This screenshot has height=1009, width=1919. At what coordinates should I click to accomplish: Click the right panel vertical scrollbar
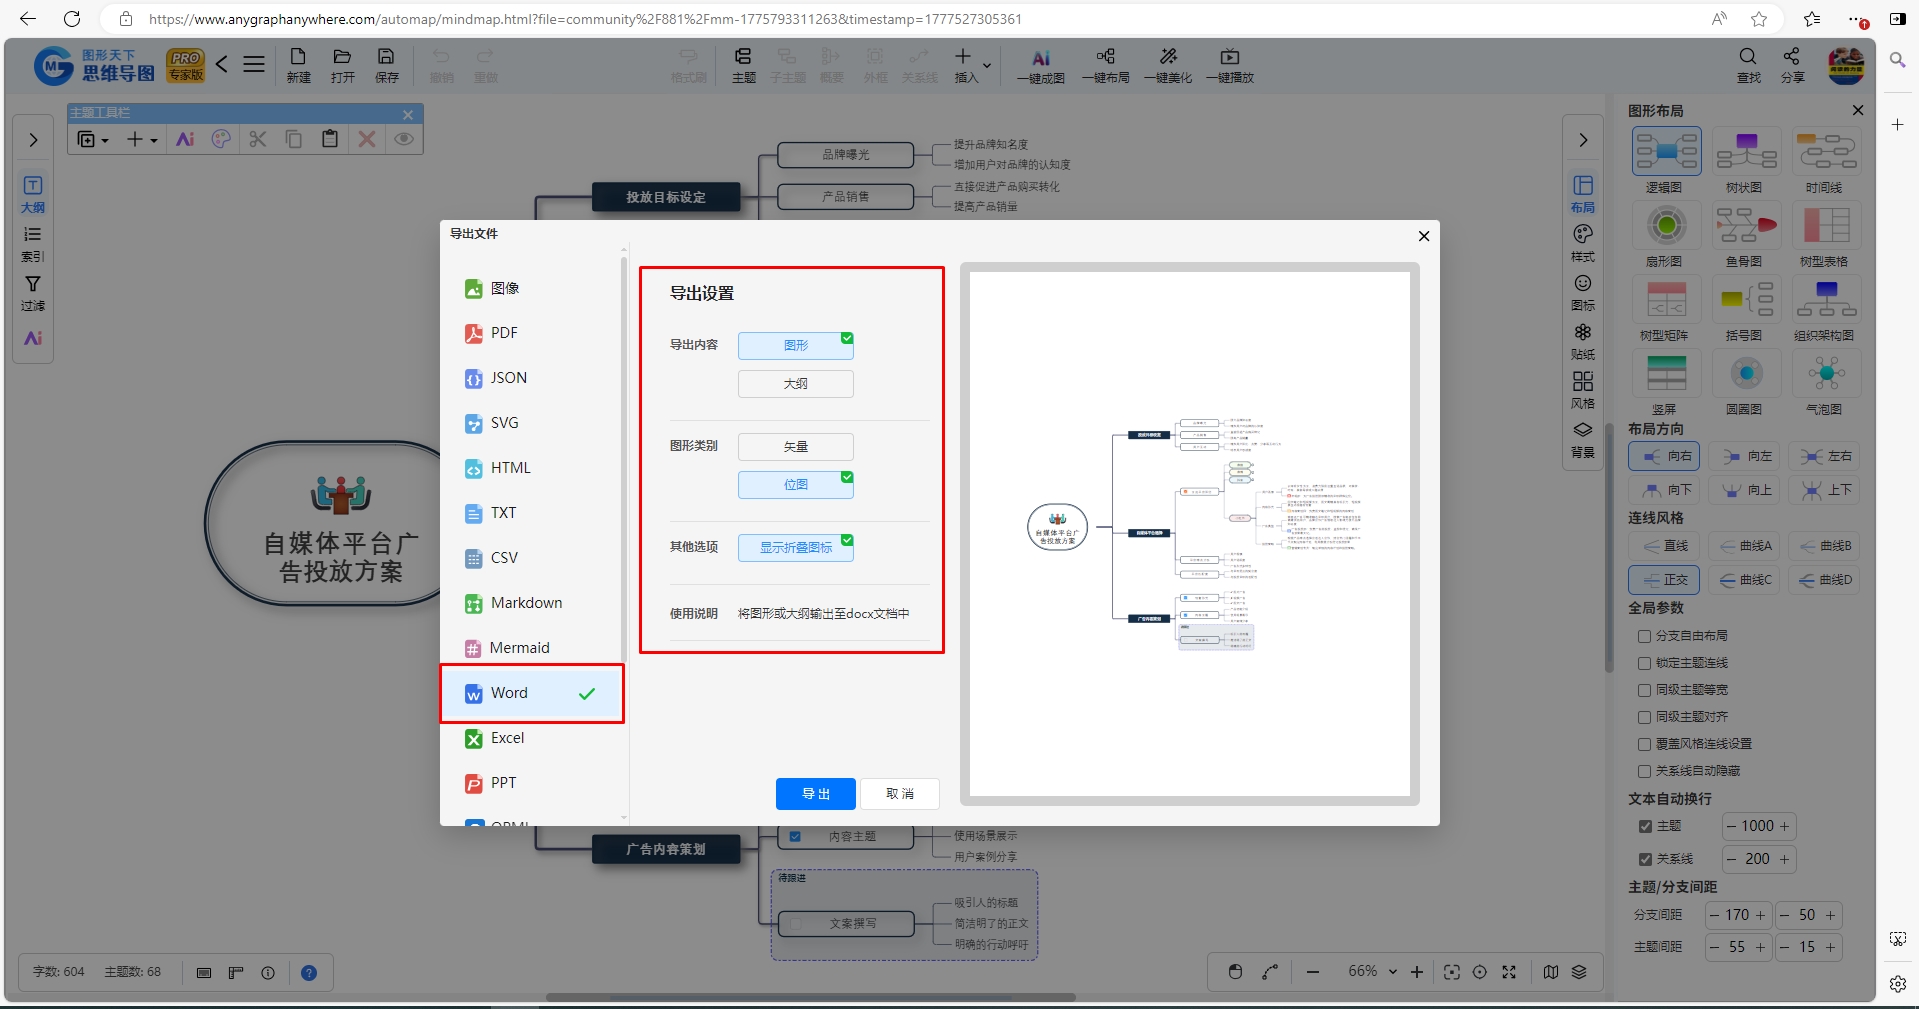click(1608, 548)
